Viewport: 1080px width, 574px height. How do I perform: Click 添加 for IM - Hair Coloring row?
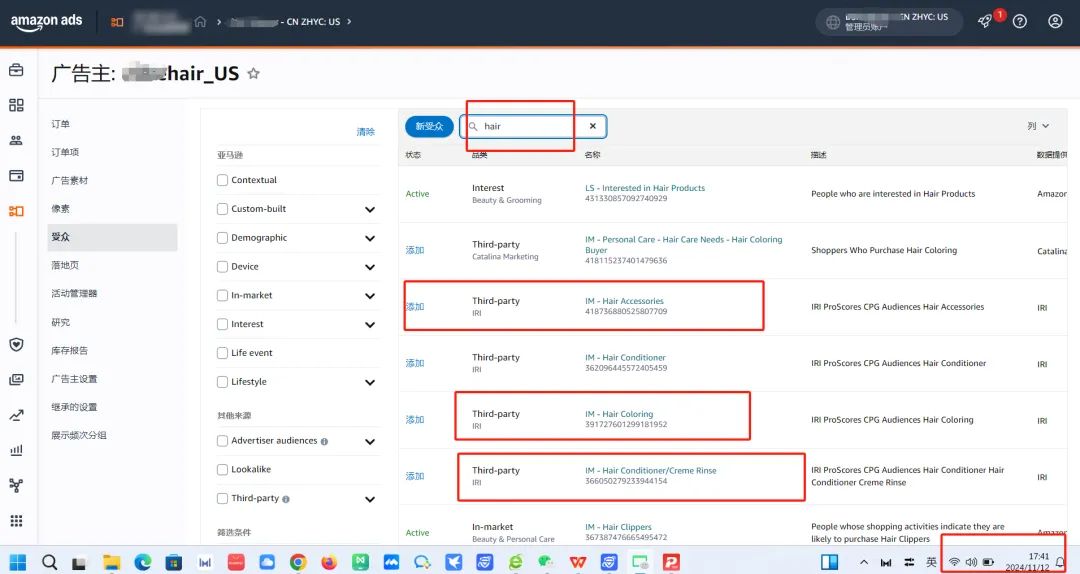tap(415, 420)
